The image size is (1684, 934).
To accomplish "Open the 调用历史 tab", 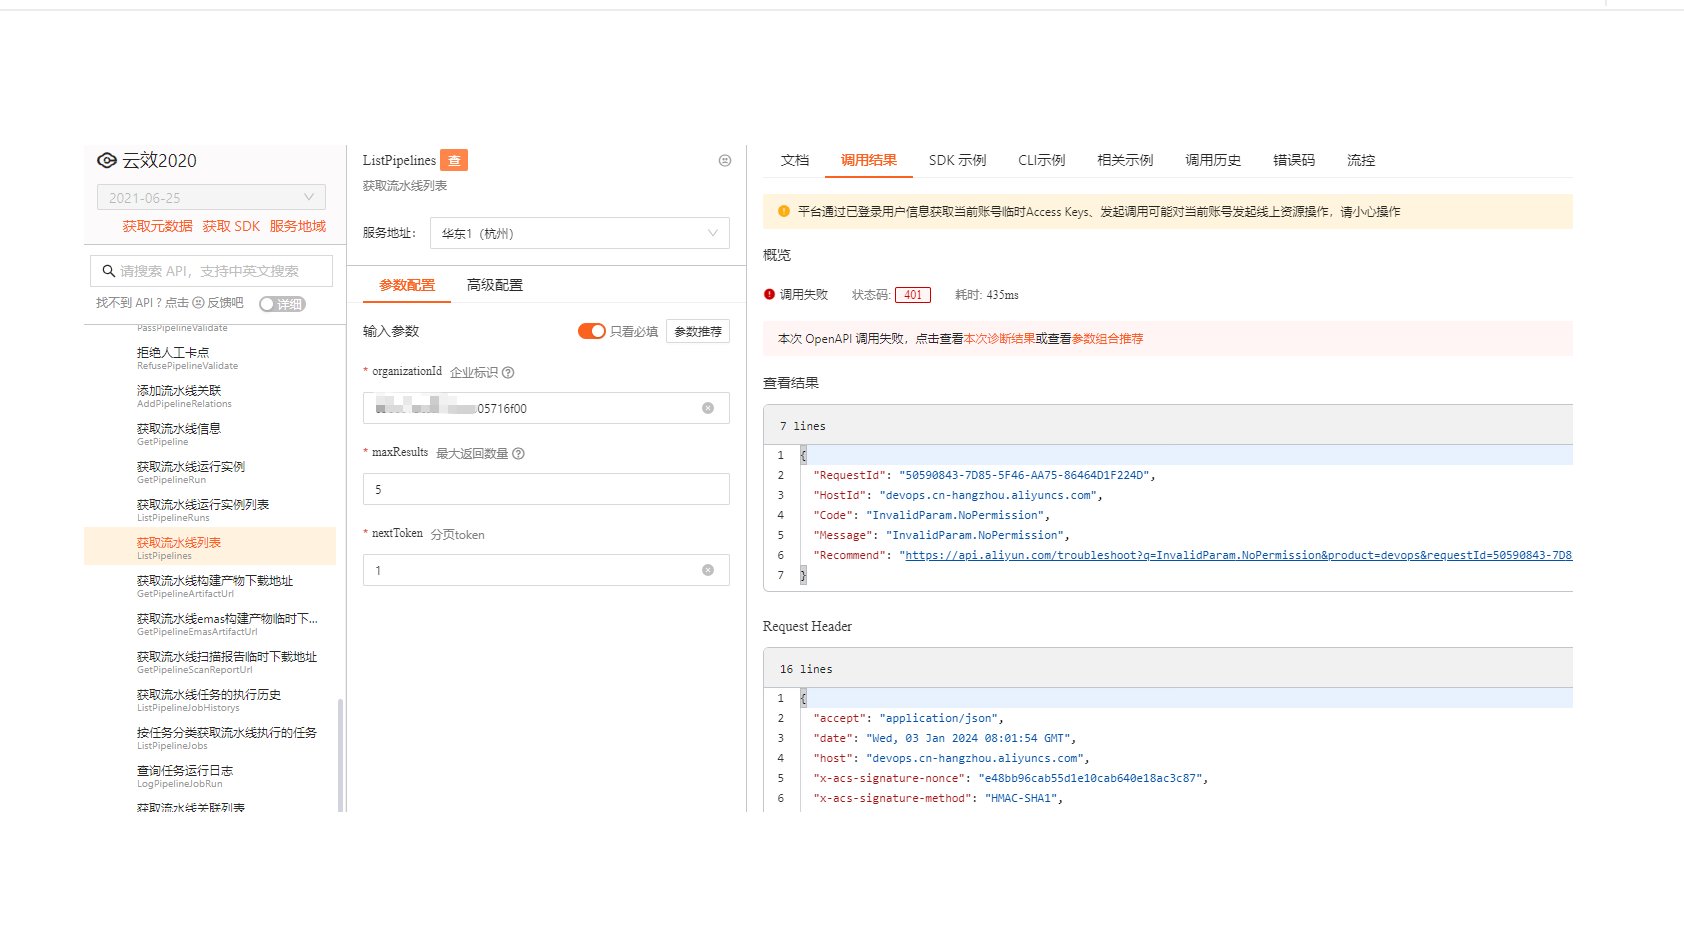I will [x=1213, y=160].
